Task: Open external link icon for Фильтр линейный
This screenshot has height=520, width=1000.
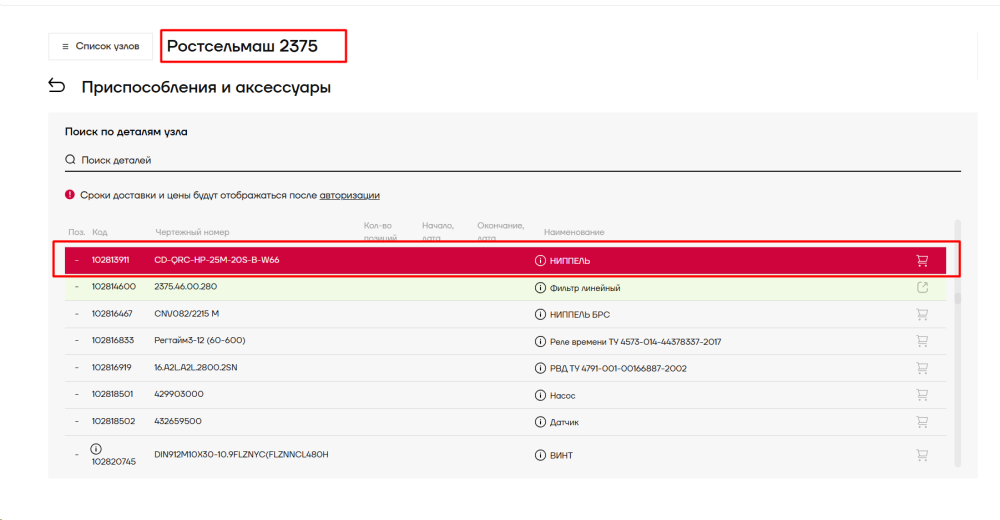Action: (x=922, y=288)
